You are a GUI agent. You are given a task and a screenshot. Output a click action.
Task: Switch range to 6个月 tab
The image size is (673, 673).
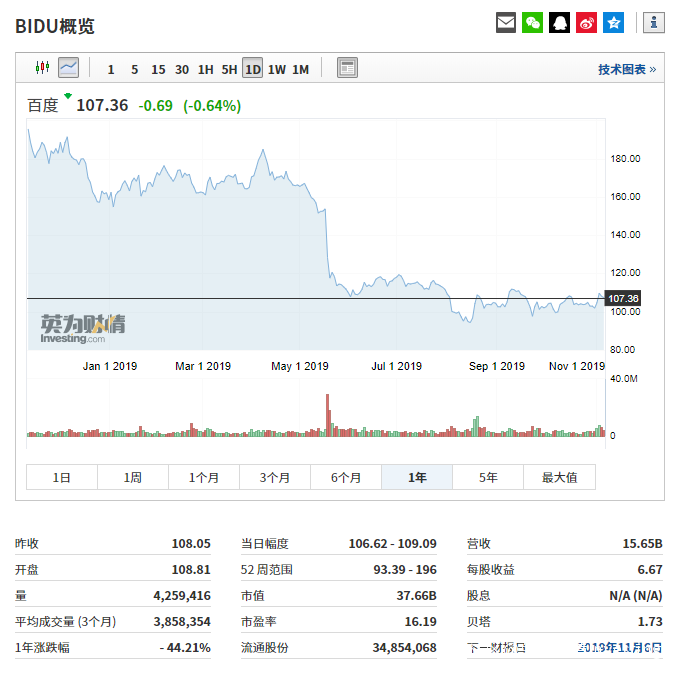[x=346, y=477]
